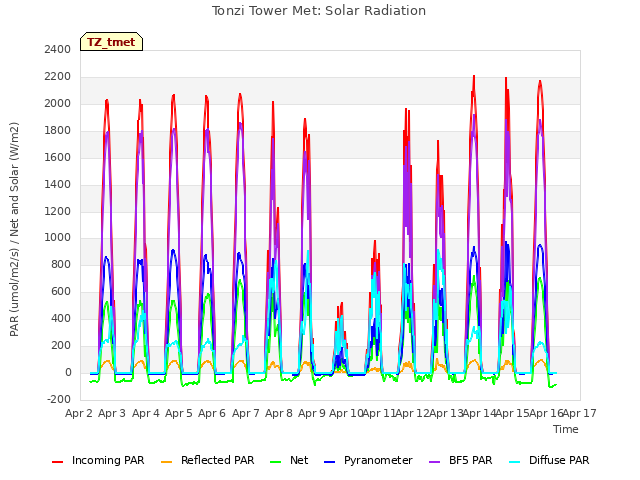The width and height of the screenshot is (640, 480).
Task: Click the Apr 15 x-axis tick label
Action: 512,413
